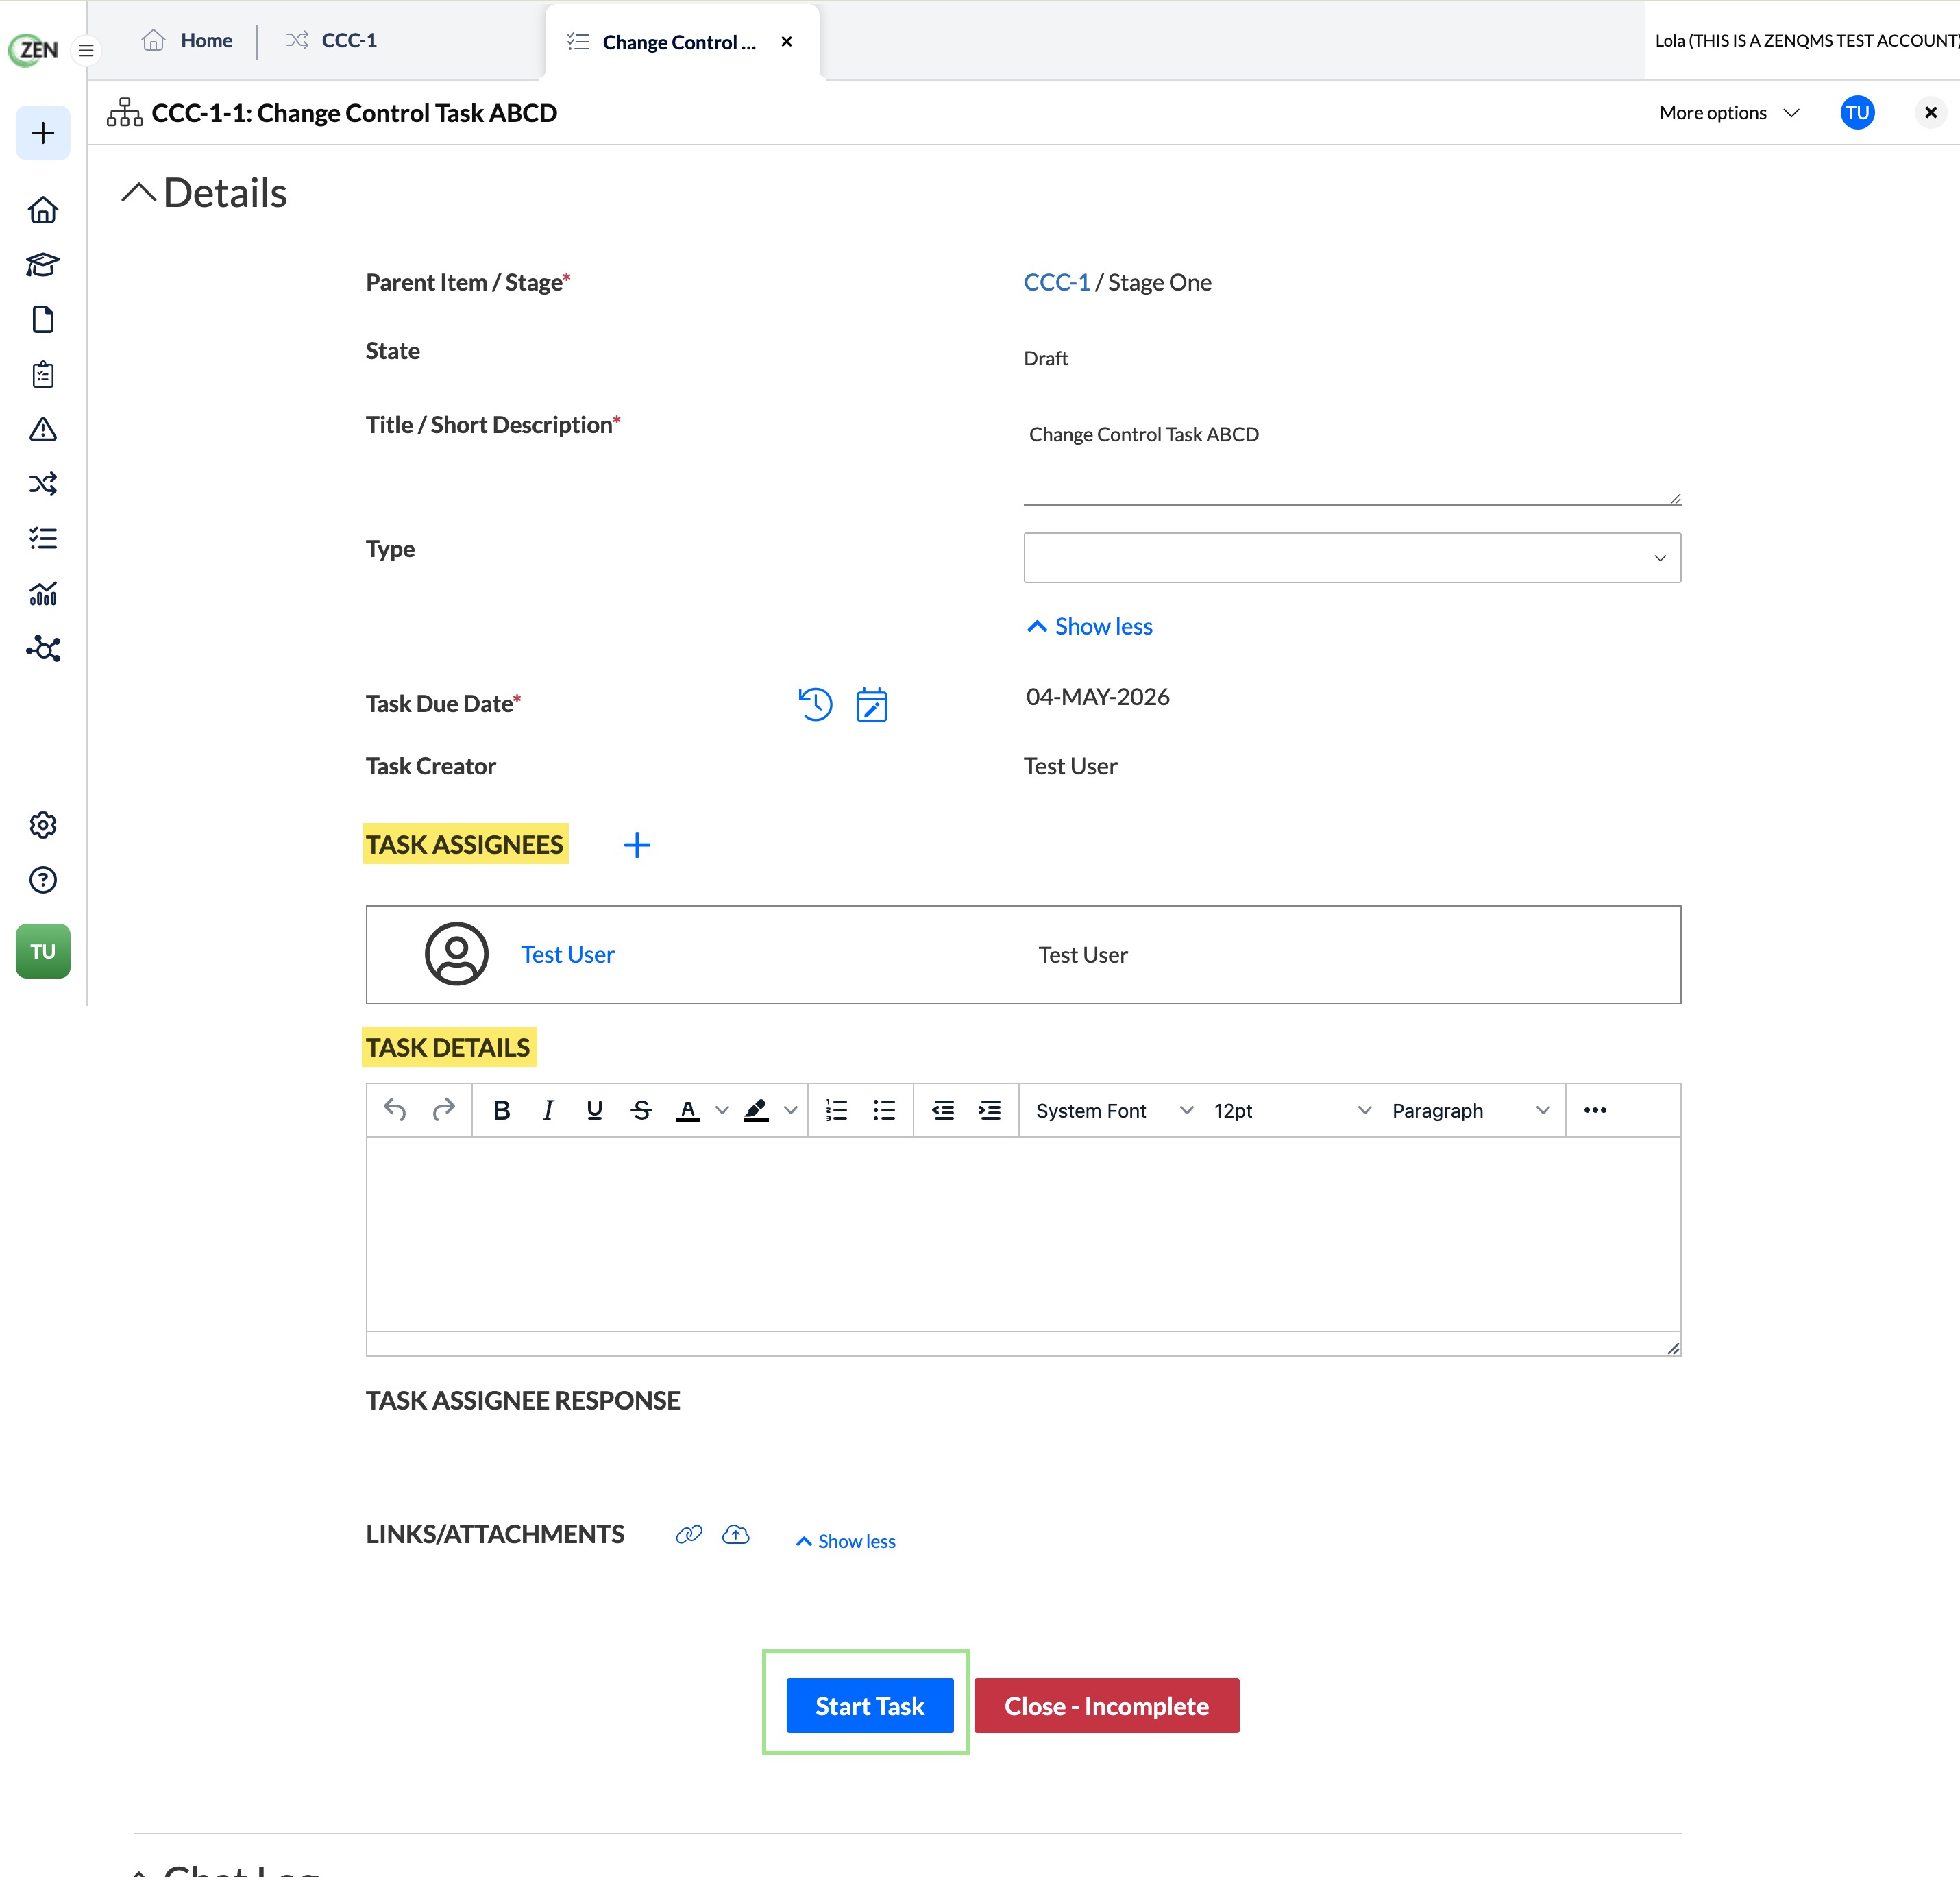This screenshot has height=1881, width=1960.
Task: Toggle Strikethrough formatting
Action: [641, 1110]
